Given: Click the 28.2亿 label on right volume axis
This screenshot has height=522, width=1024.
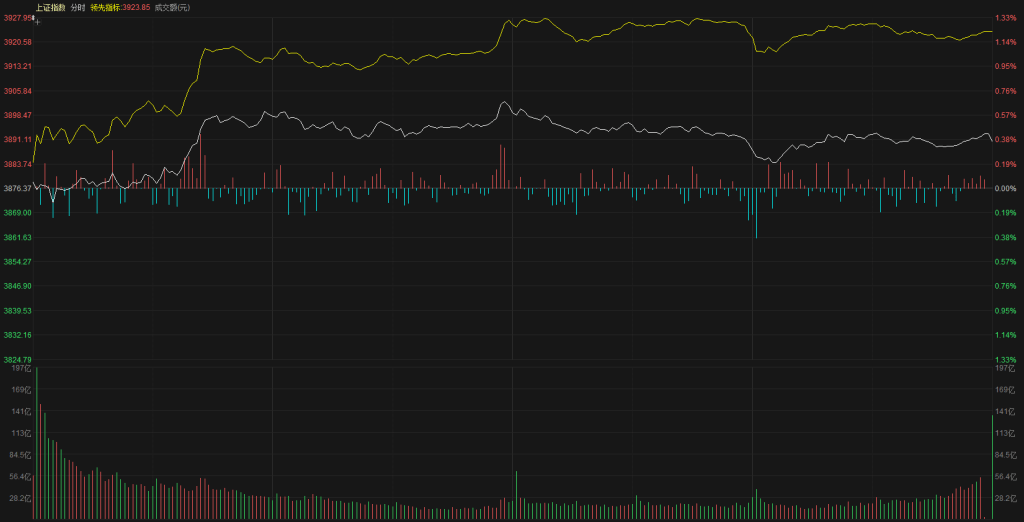Looking at the screenshot, I should click(x=1004, y=497).
